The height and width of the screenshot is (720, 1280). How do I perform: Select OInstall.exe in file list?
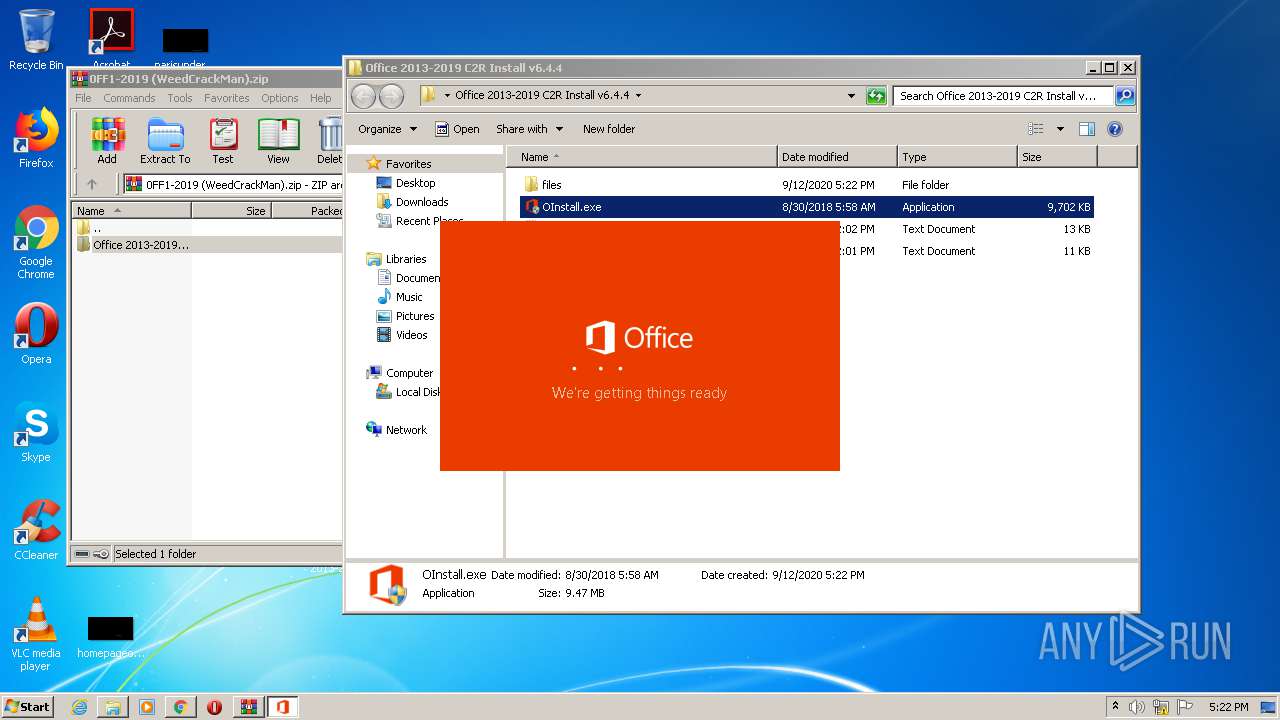806,207
